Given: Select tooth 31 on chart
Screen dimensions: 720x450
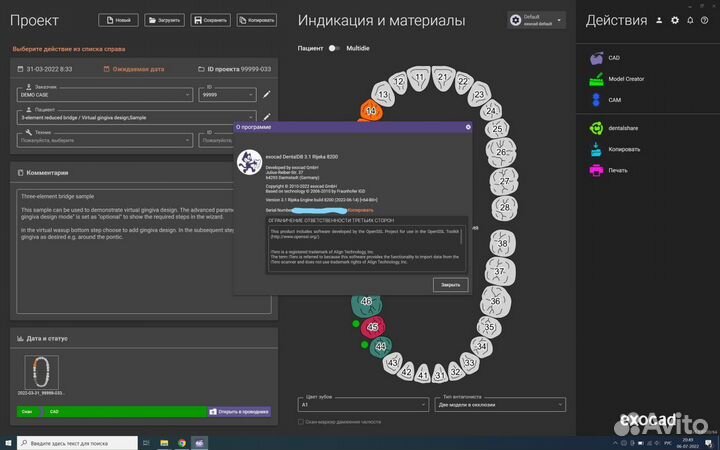Looking at the screenshot, I should coord(439,374).
